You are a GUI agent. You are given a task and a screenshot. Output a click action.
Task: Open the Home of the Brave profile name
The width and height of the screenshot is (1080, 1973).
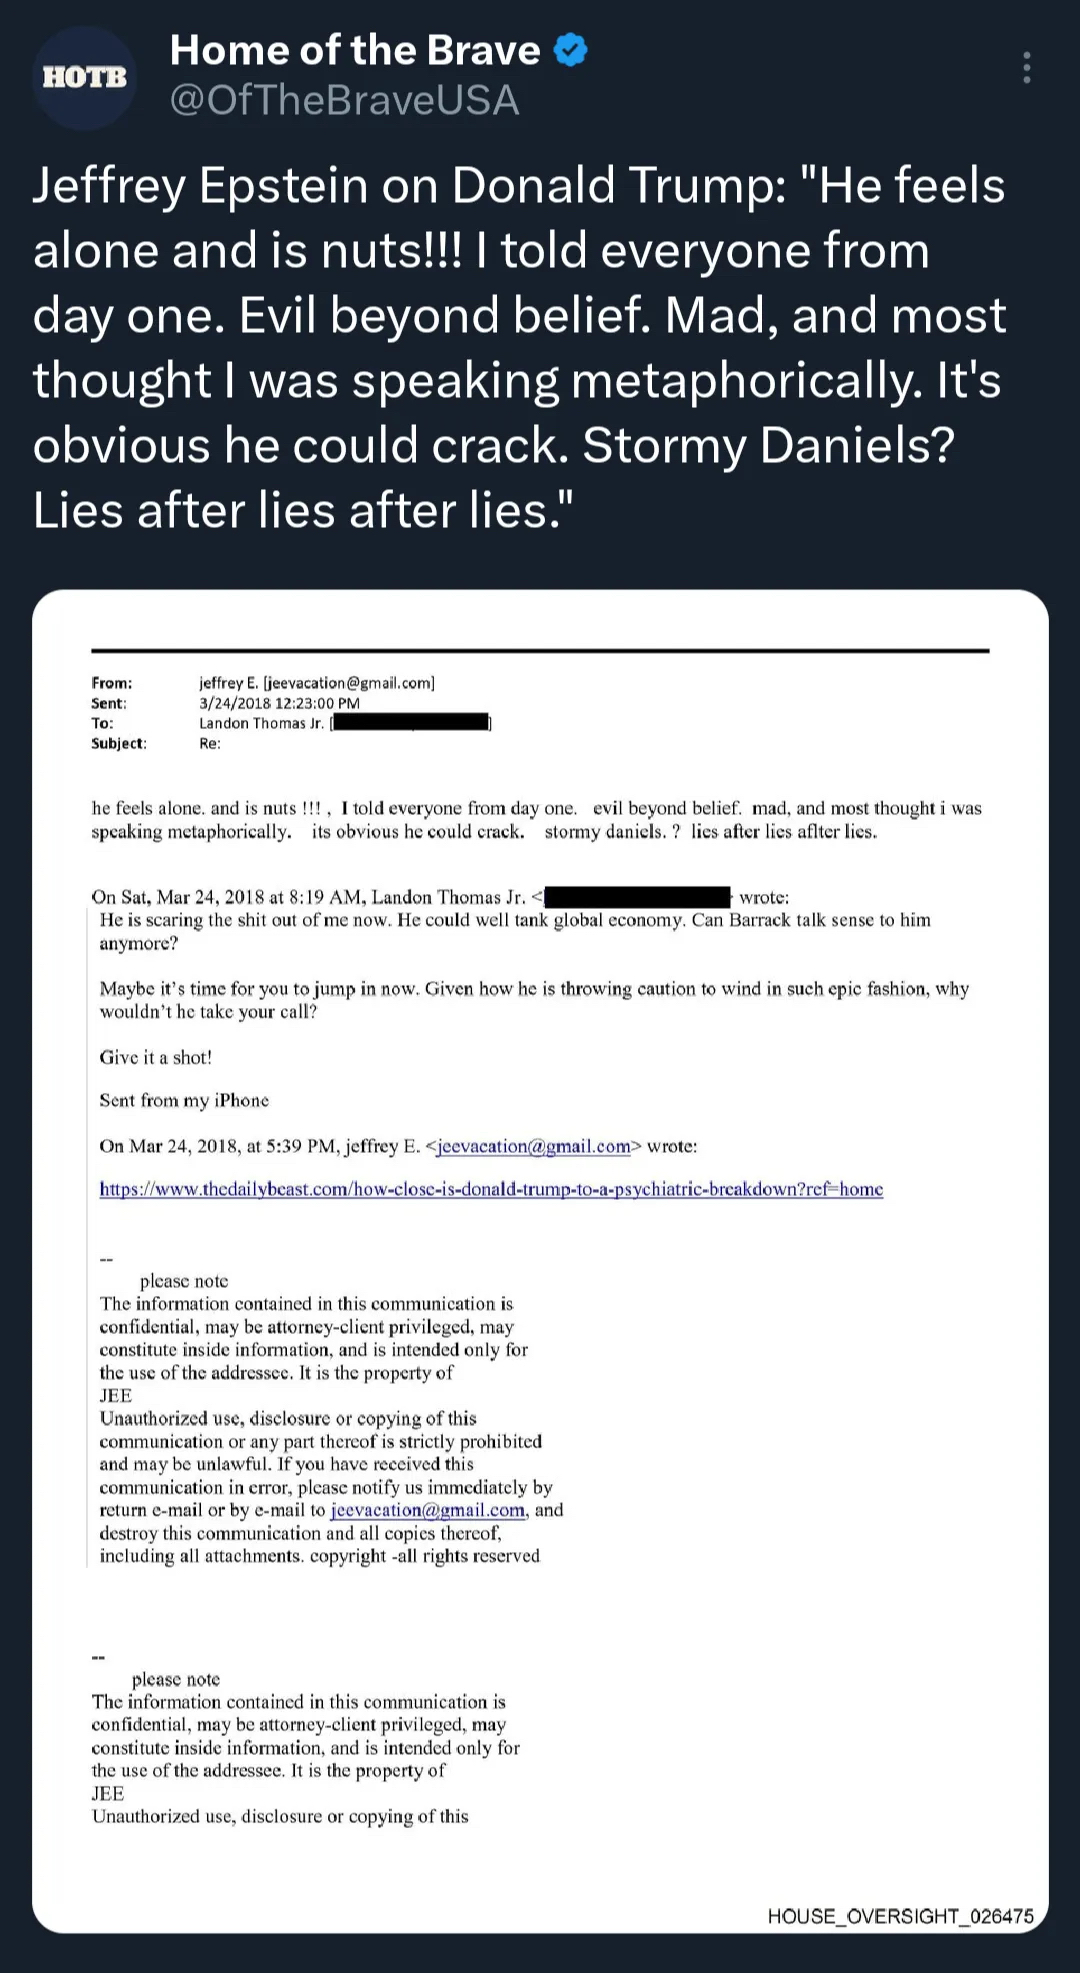point(355,50)
